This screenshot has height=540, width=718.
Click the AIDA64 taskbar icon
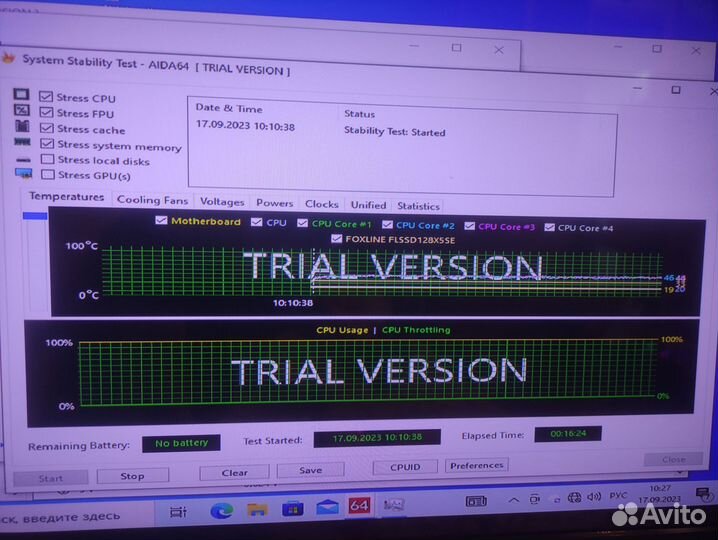coord(359,506)
